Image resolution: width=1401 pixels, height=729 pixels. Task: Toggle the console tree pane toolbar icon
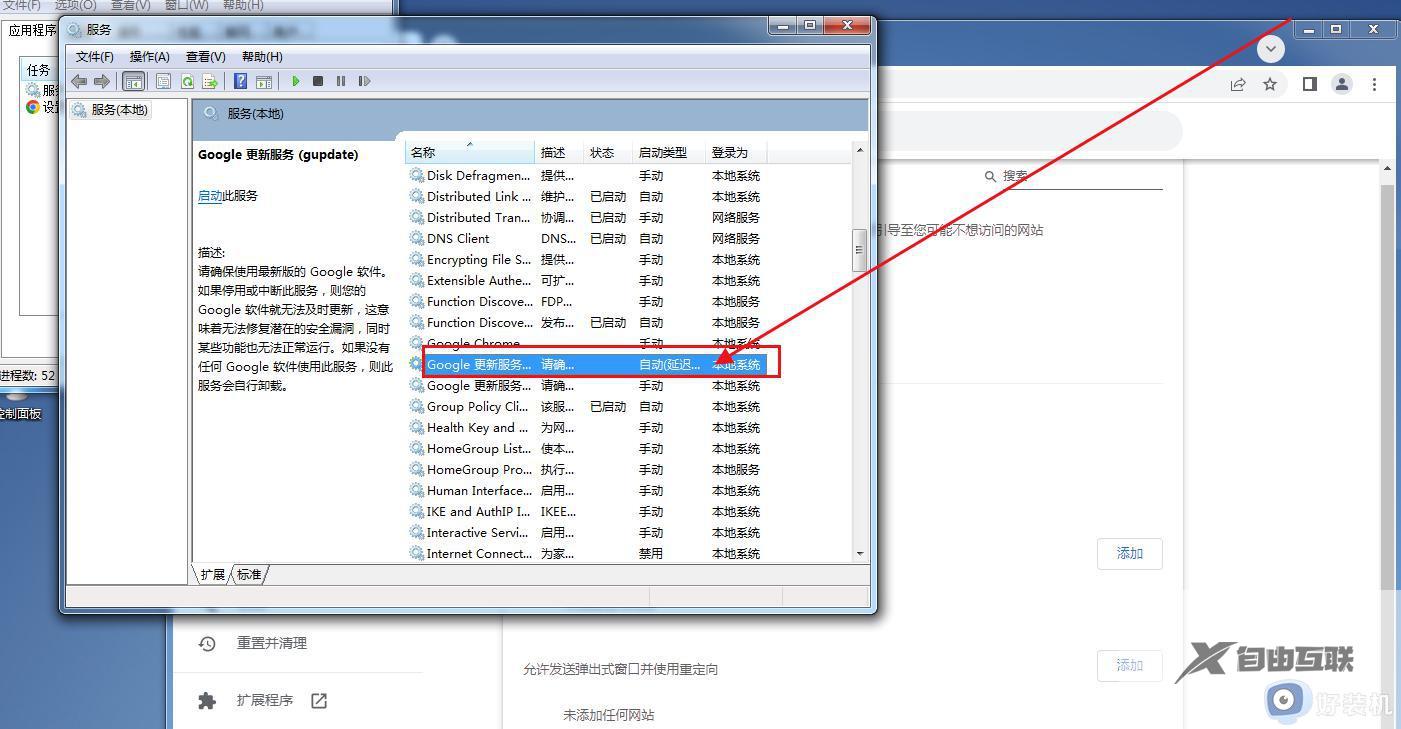coord(133,81)
